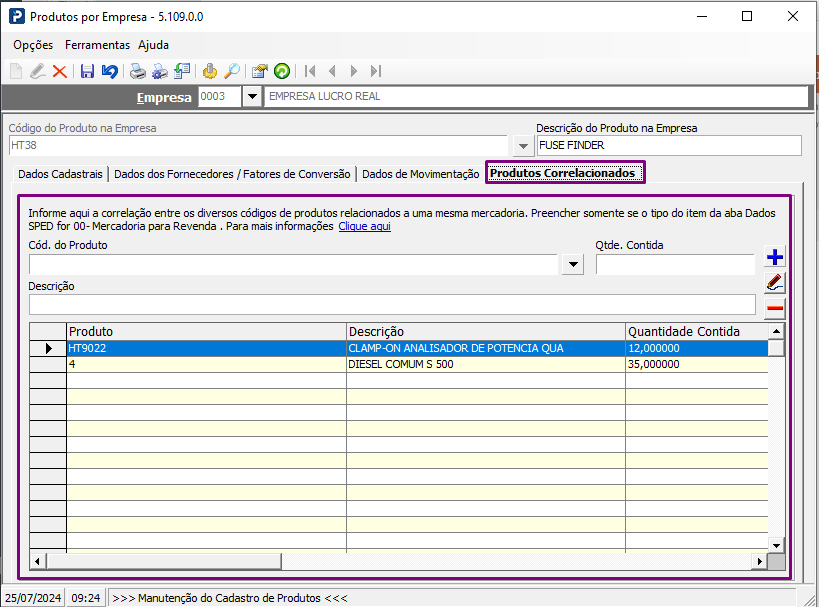Switch to the Dados Cadastrais tab
819x607 pixels.
60,174
